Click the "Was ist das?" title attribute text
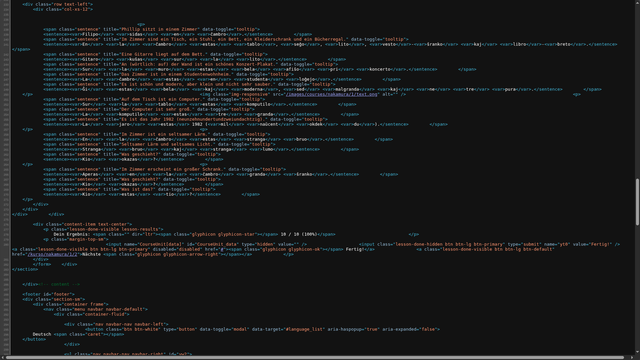This screenshot has height=360, width=640. (137, 189)
